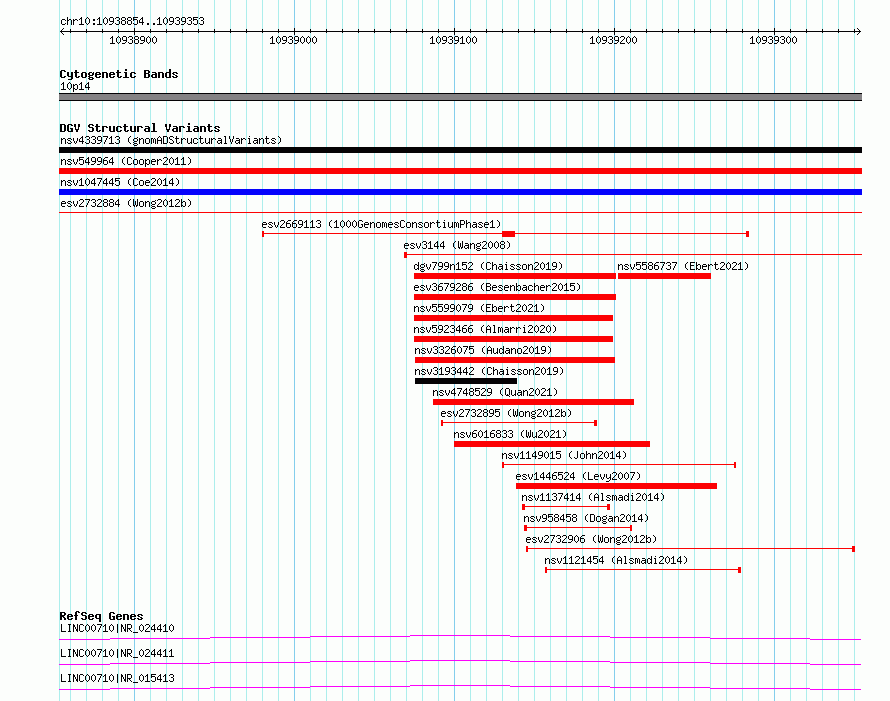Click the nsv5586737 (Ebert2021) label
Viewport: 890px width, 701px height.
coord(683,266)
